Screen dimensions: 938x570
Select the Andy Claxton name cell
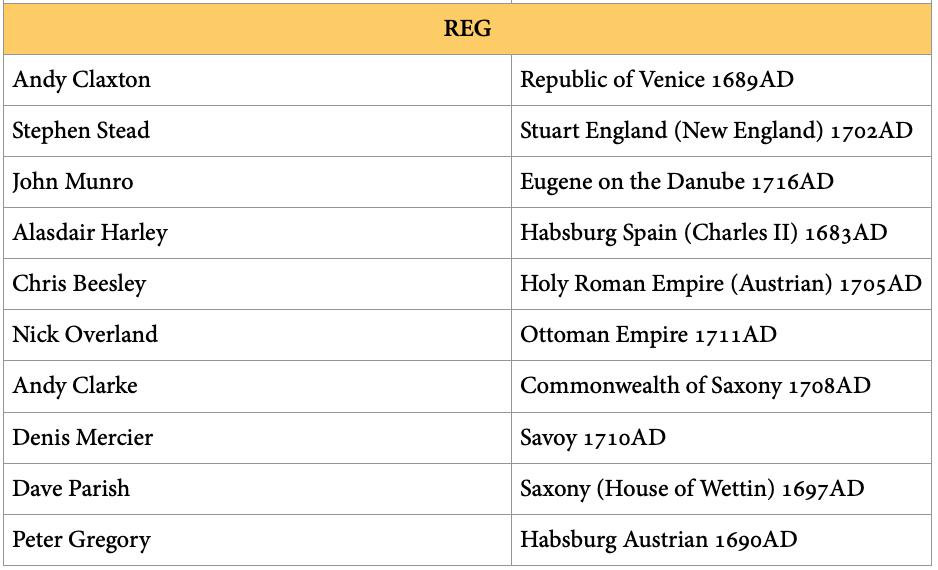(82, 80)
